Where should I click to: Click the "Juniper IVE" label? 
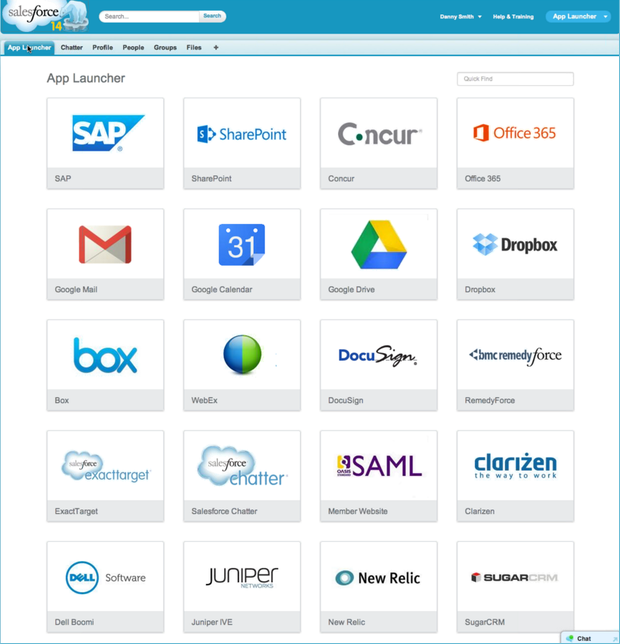coord(211,622)
